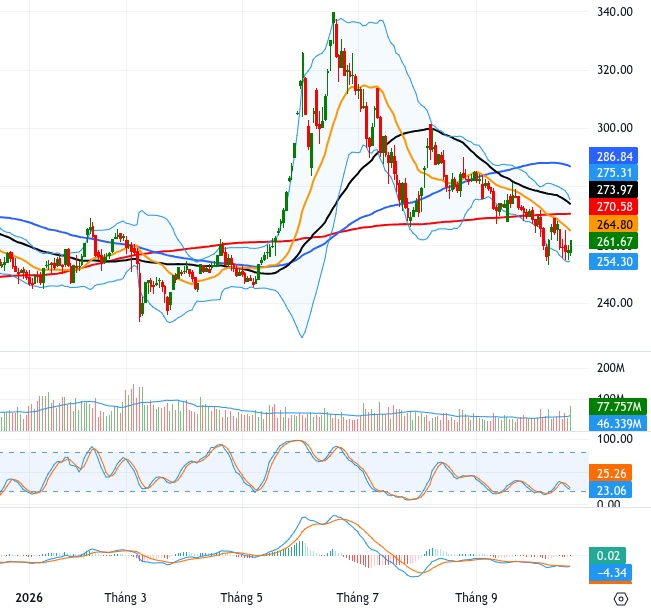
Task: Select the 0.02 MACD histogram value label
Action: click(x=607, y=556)
